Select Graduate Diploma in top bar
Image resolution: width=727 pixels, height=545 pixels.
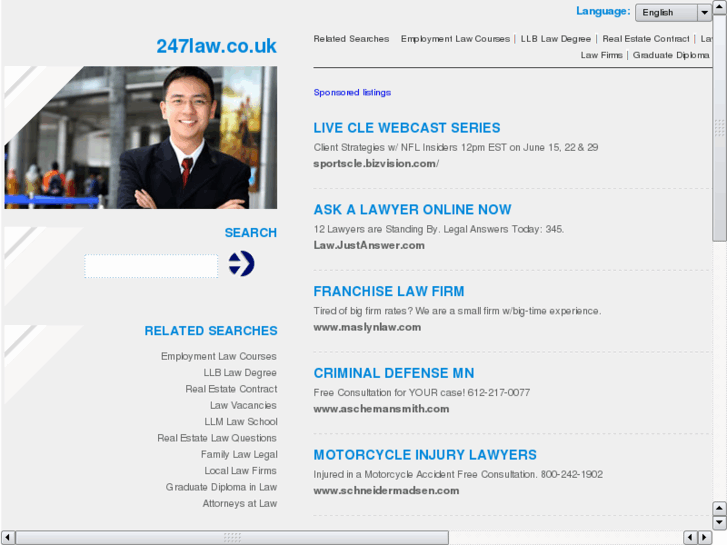pos(671,55)
